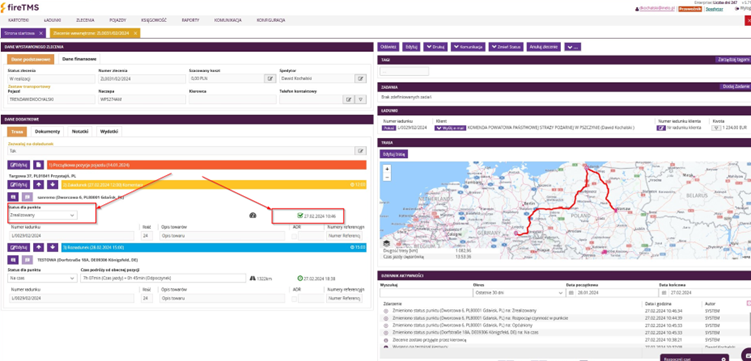Click the edit icon next to Szacowany koszt
Viewport: 751px width, 361px height.
click(270, 79)
